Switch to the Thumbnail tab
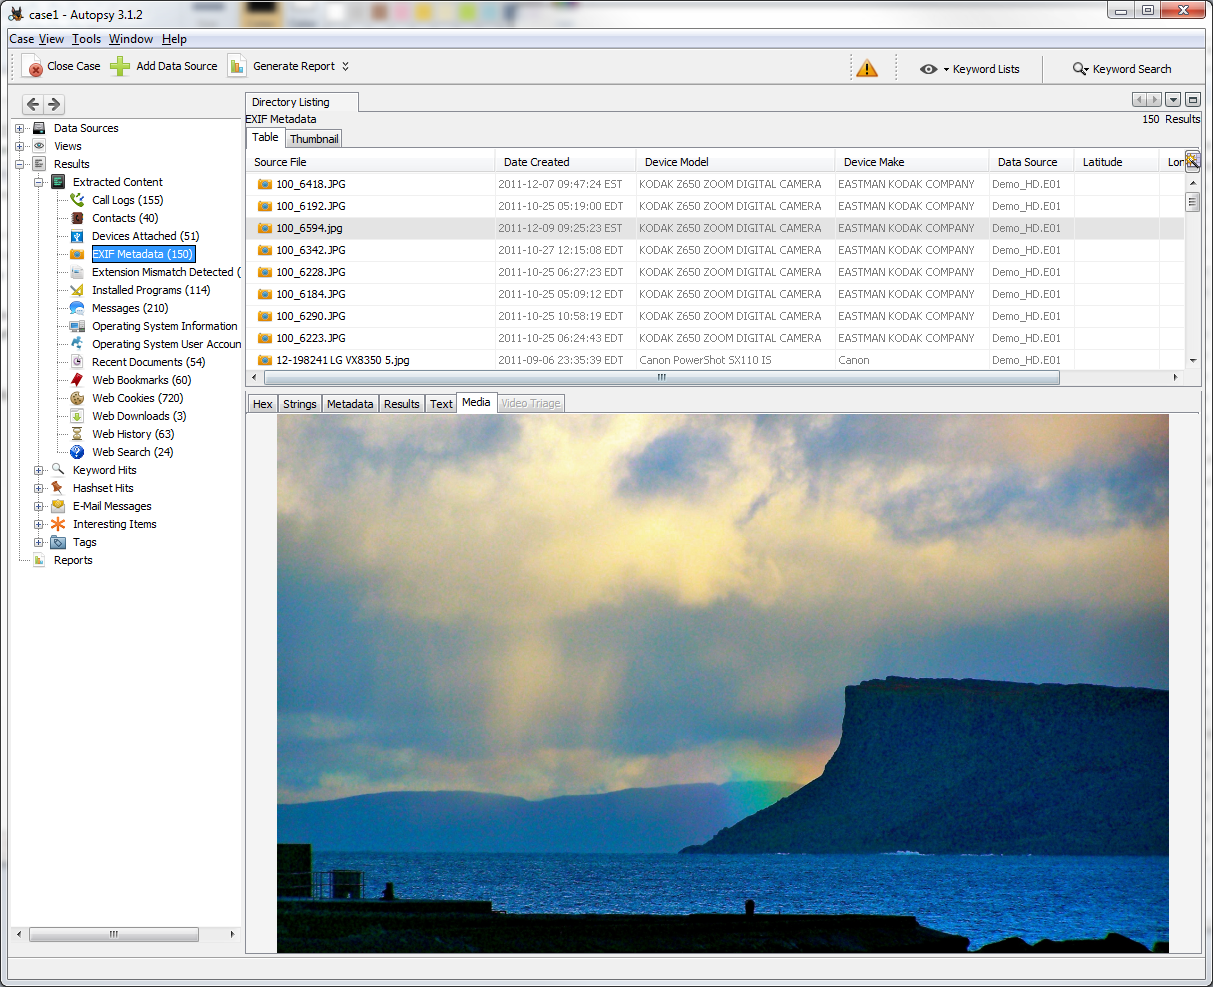1213x987 pixels. pyautogui.click(x=314, y=139)
